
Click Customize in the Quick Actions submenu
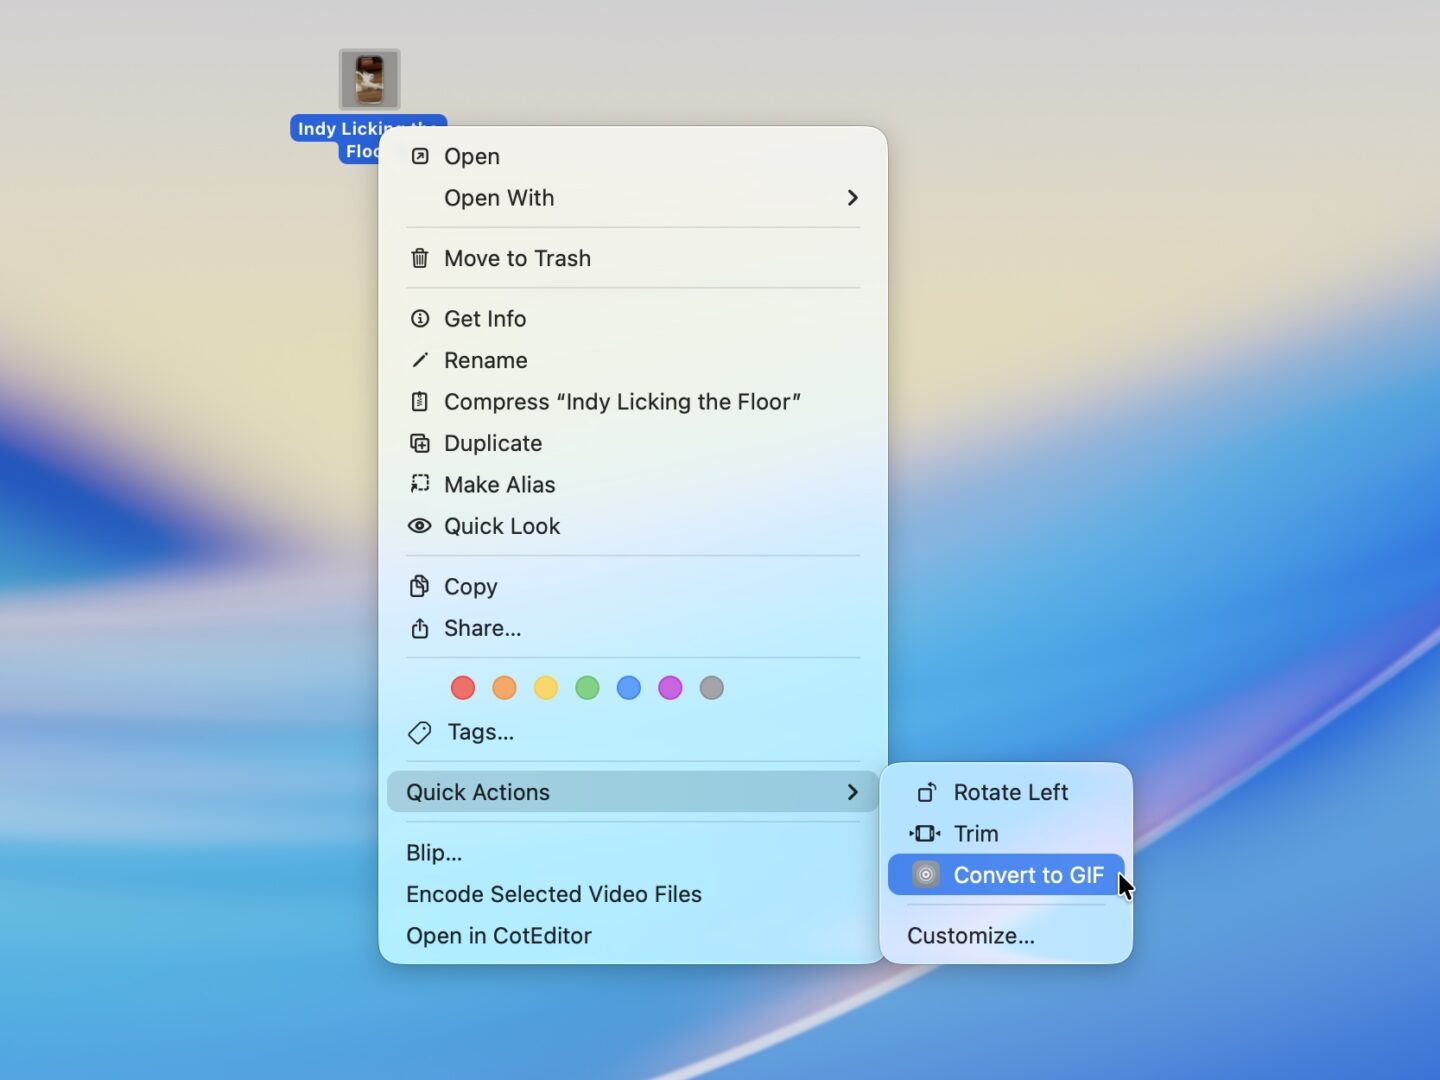click(970, 936)
